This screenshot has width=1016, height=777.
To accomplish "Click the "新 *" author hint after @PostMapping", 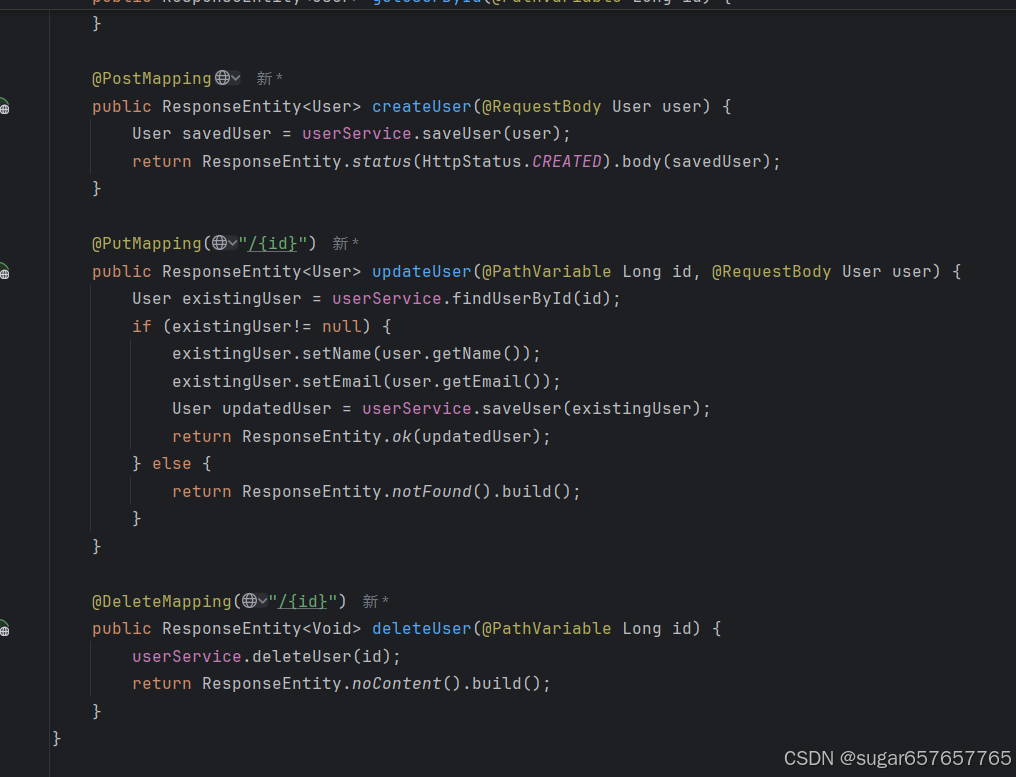I will coord(270,78).
